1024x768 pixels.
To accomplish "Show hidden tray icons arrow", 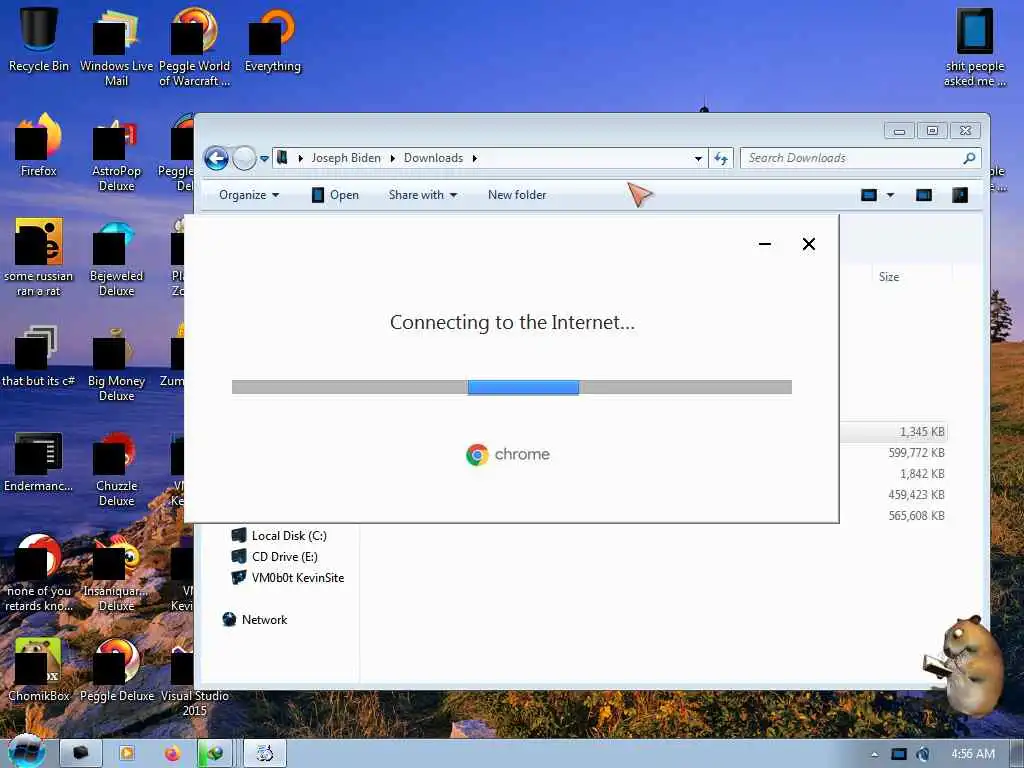I will [874, 754].
